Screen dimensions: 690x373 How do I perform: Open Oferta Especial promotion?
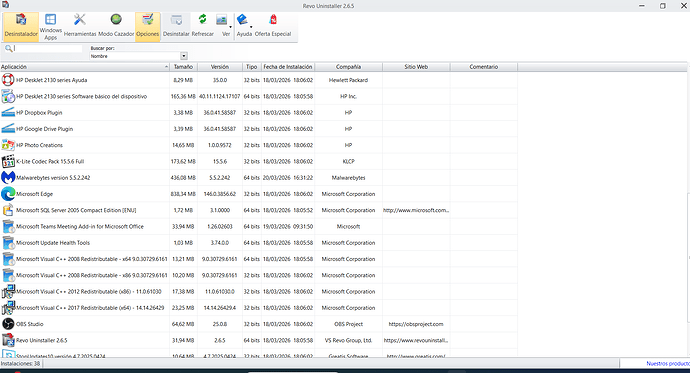(x=273, y=26)
